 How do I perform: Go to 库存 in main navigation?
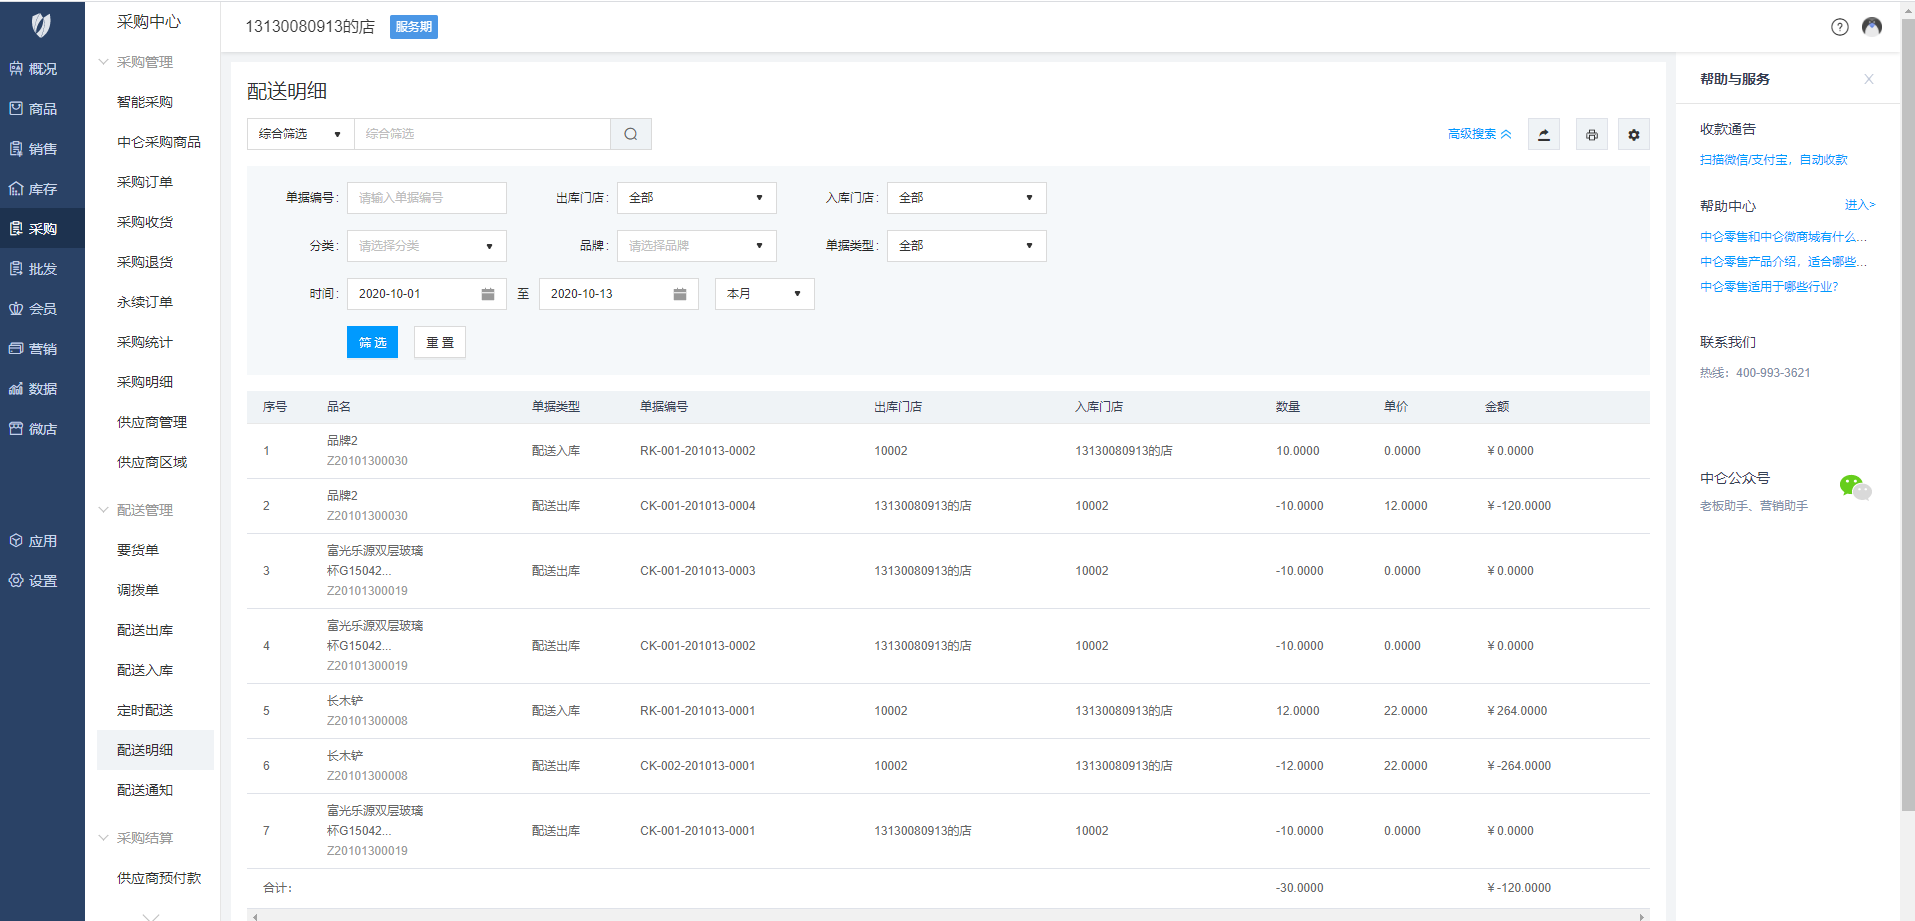42,189
